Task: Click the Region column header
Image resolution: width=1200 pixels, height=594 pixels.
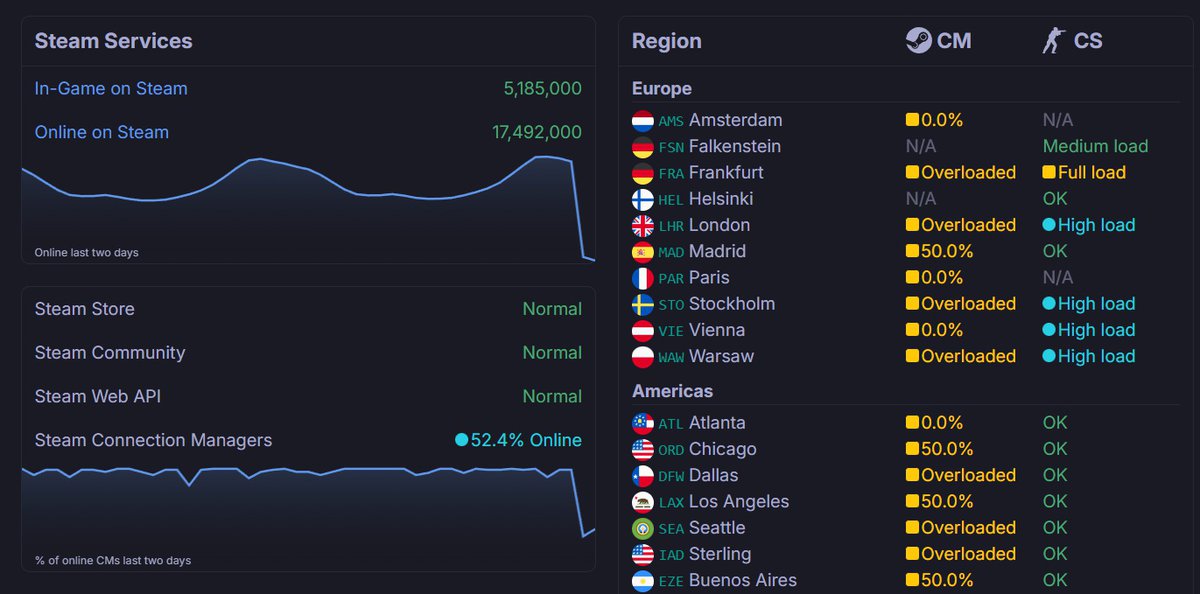Action: (667, 41)
